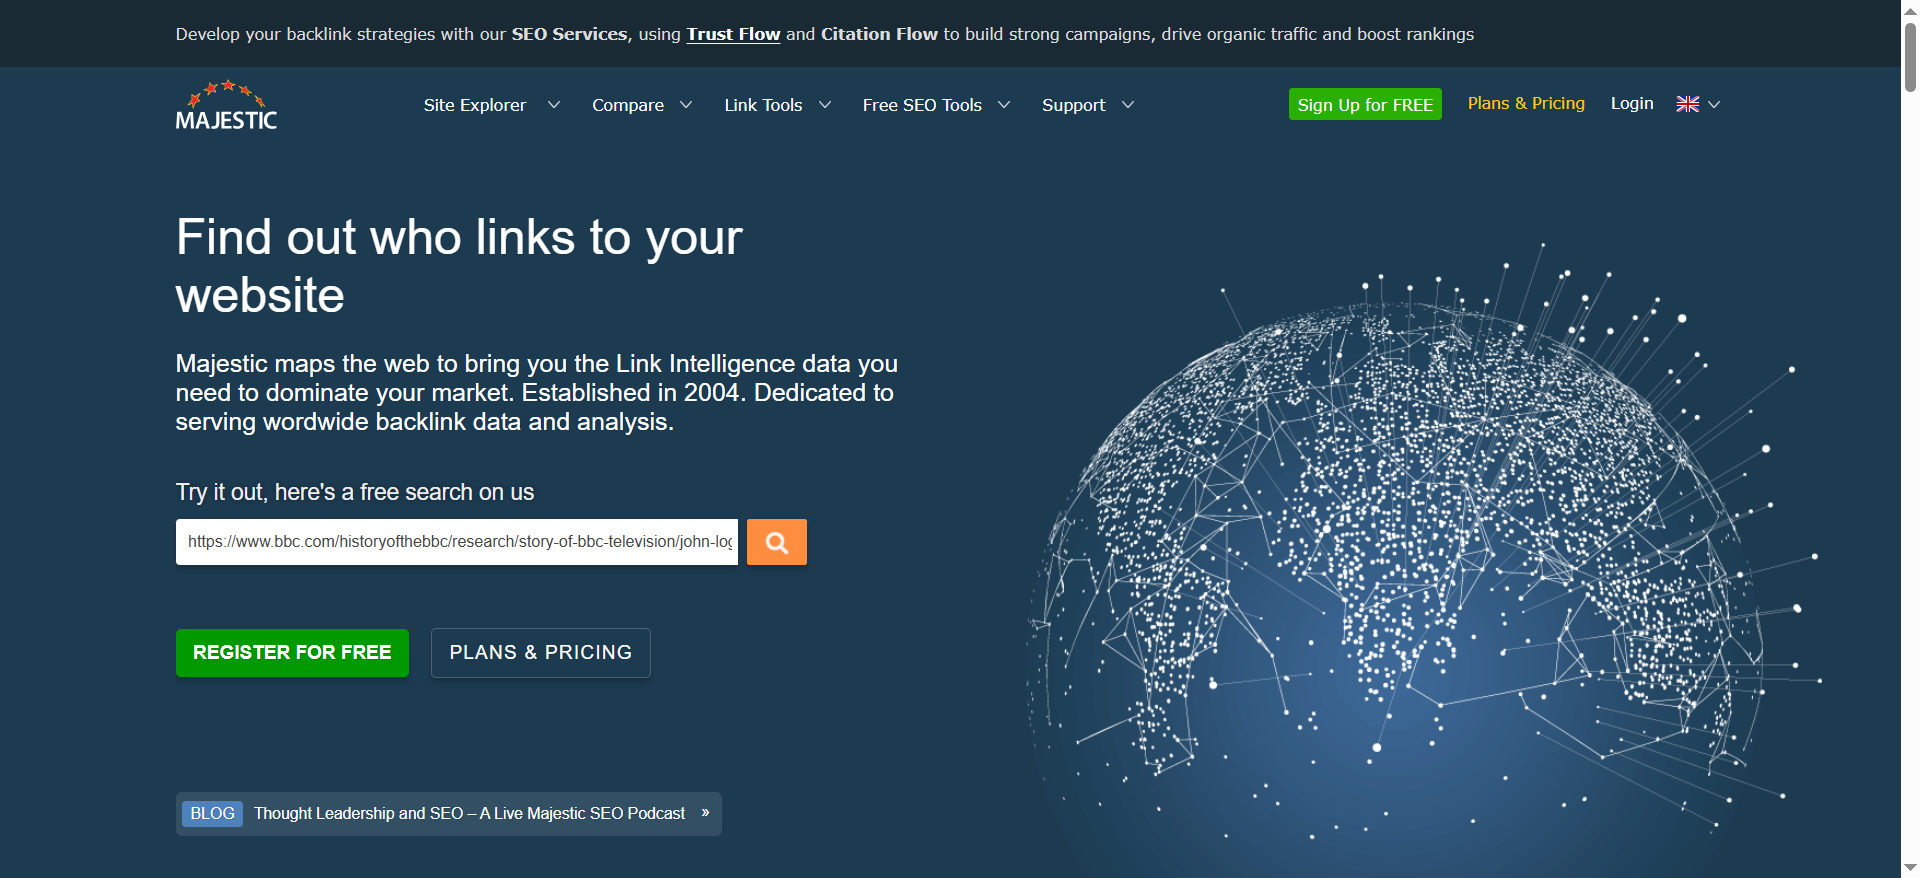Expand the Link Tools chevron
The width and height of the screenshot is (1920, 878).
825,105
